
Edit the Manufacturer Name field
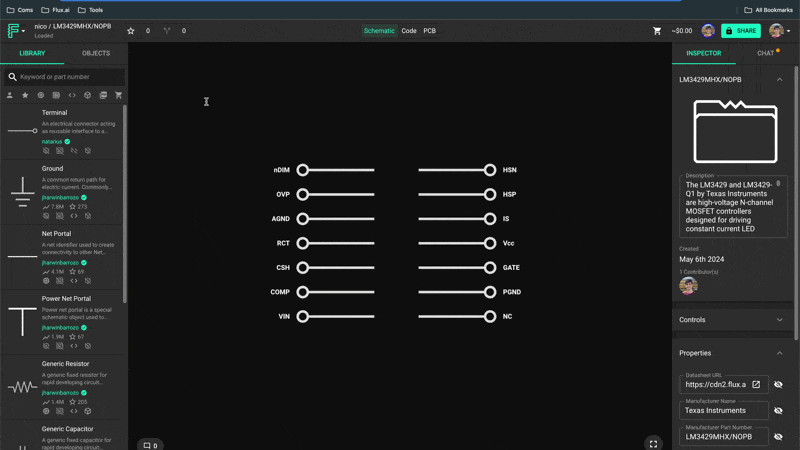click(x=723, y=411)
